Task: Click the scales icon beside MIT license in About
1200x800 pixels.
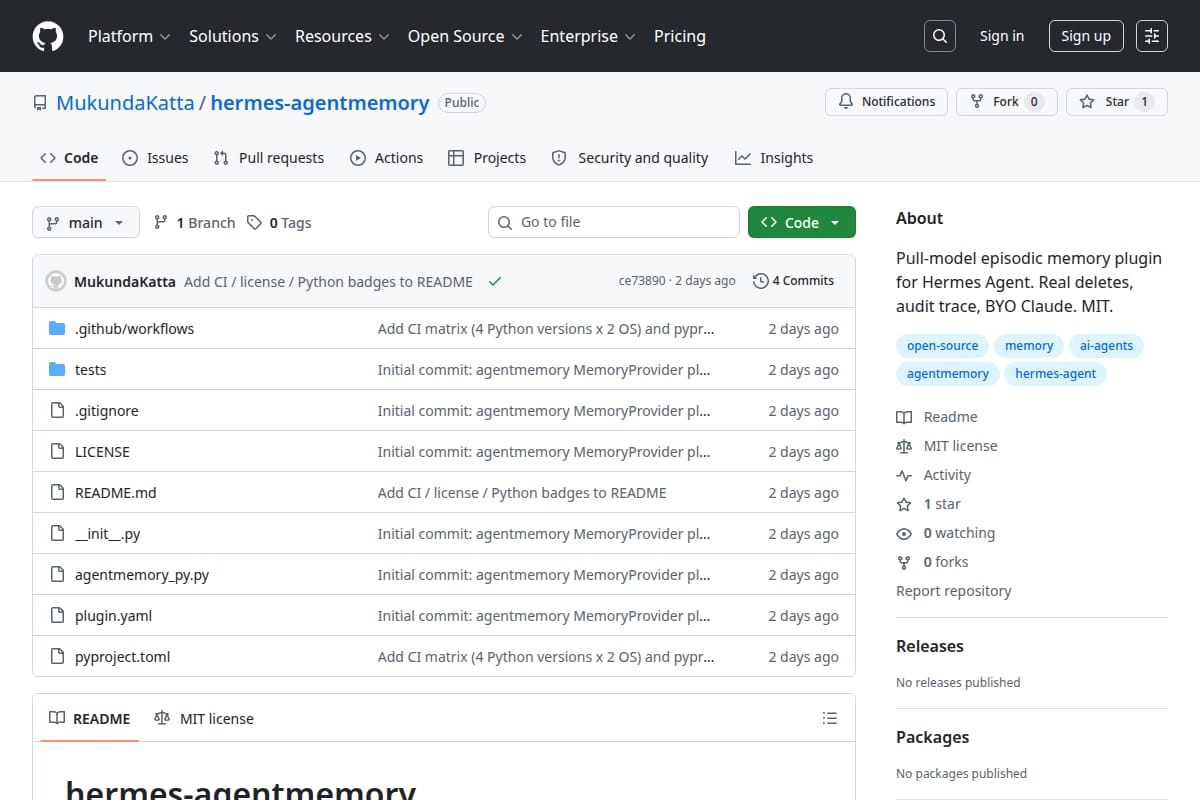Action: [x=904, y=446]
